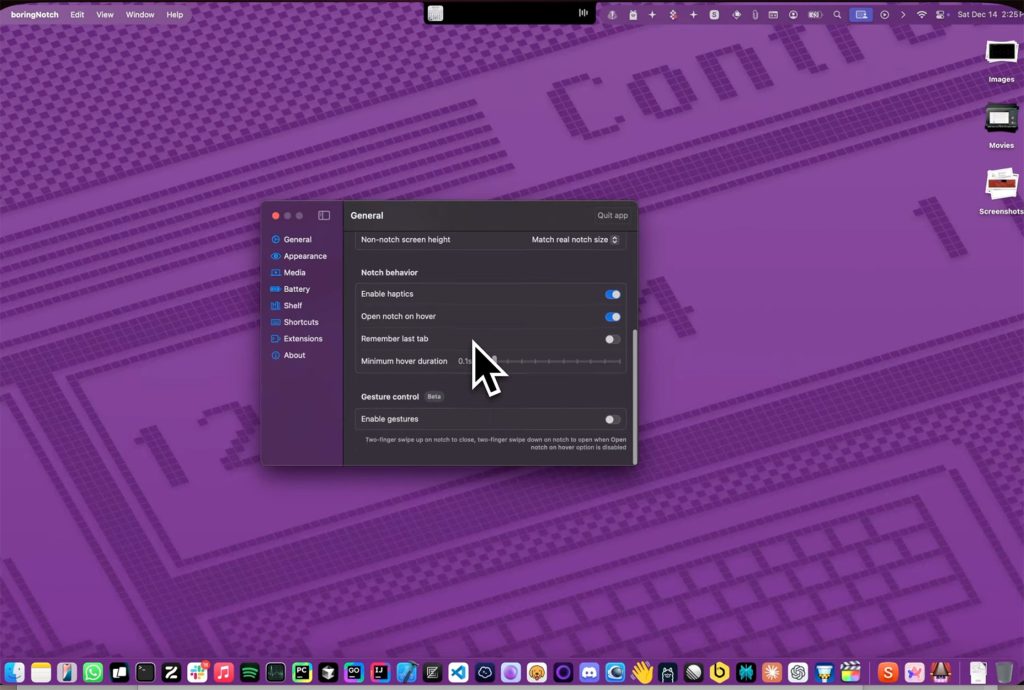Turn off Open notch on hover
This screenshot has width=1024, height=690.
pyautogui.click(x=612, y=316)
